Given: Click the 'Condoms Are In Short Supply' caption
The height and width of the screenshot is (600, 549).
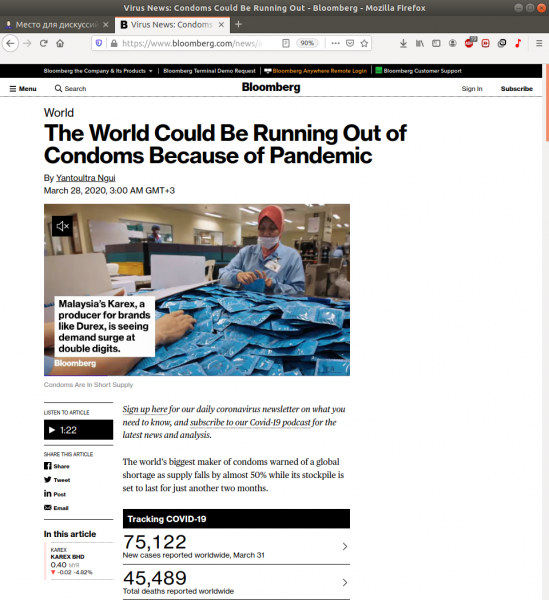Looking at the screenshot, I should point(88,385).
